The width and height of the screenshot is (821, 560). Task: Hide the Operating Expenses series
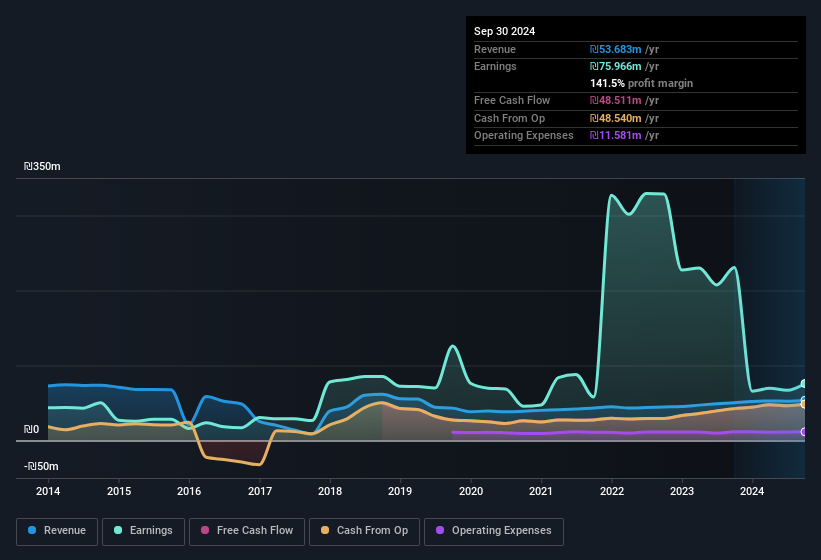click(493, 531)
